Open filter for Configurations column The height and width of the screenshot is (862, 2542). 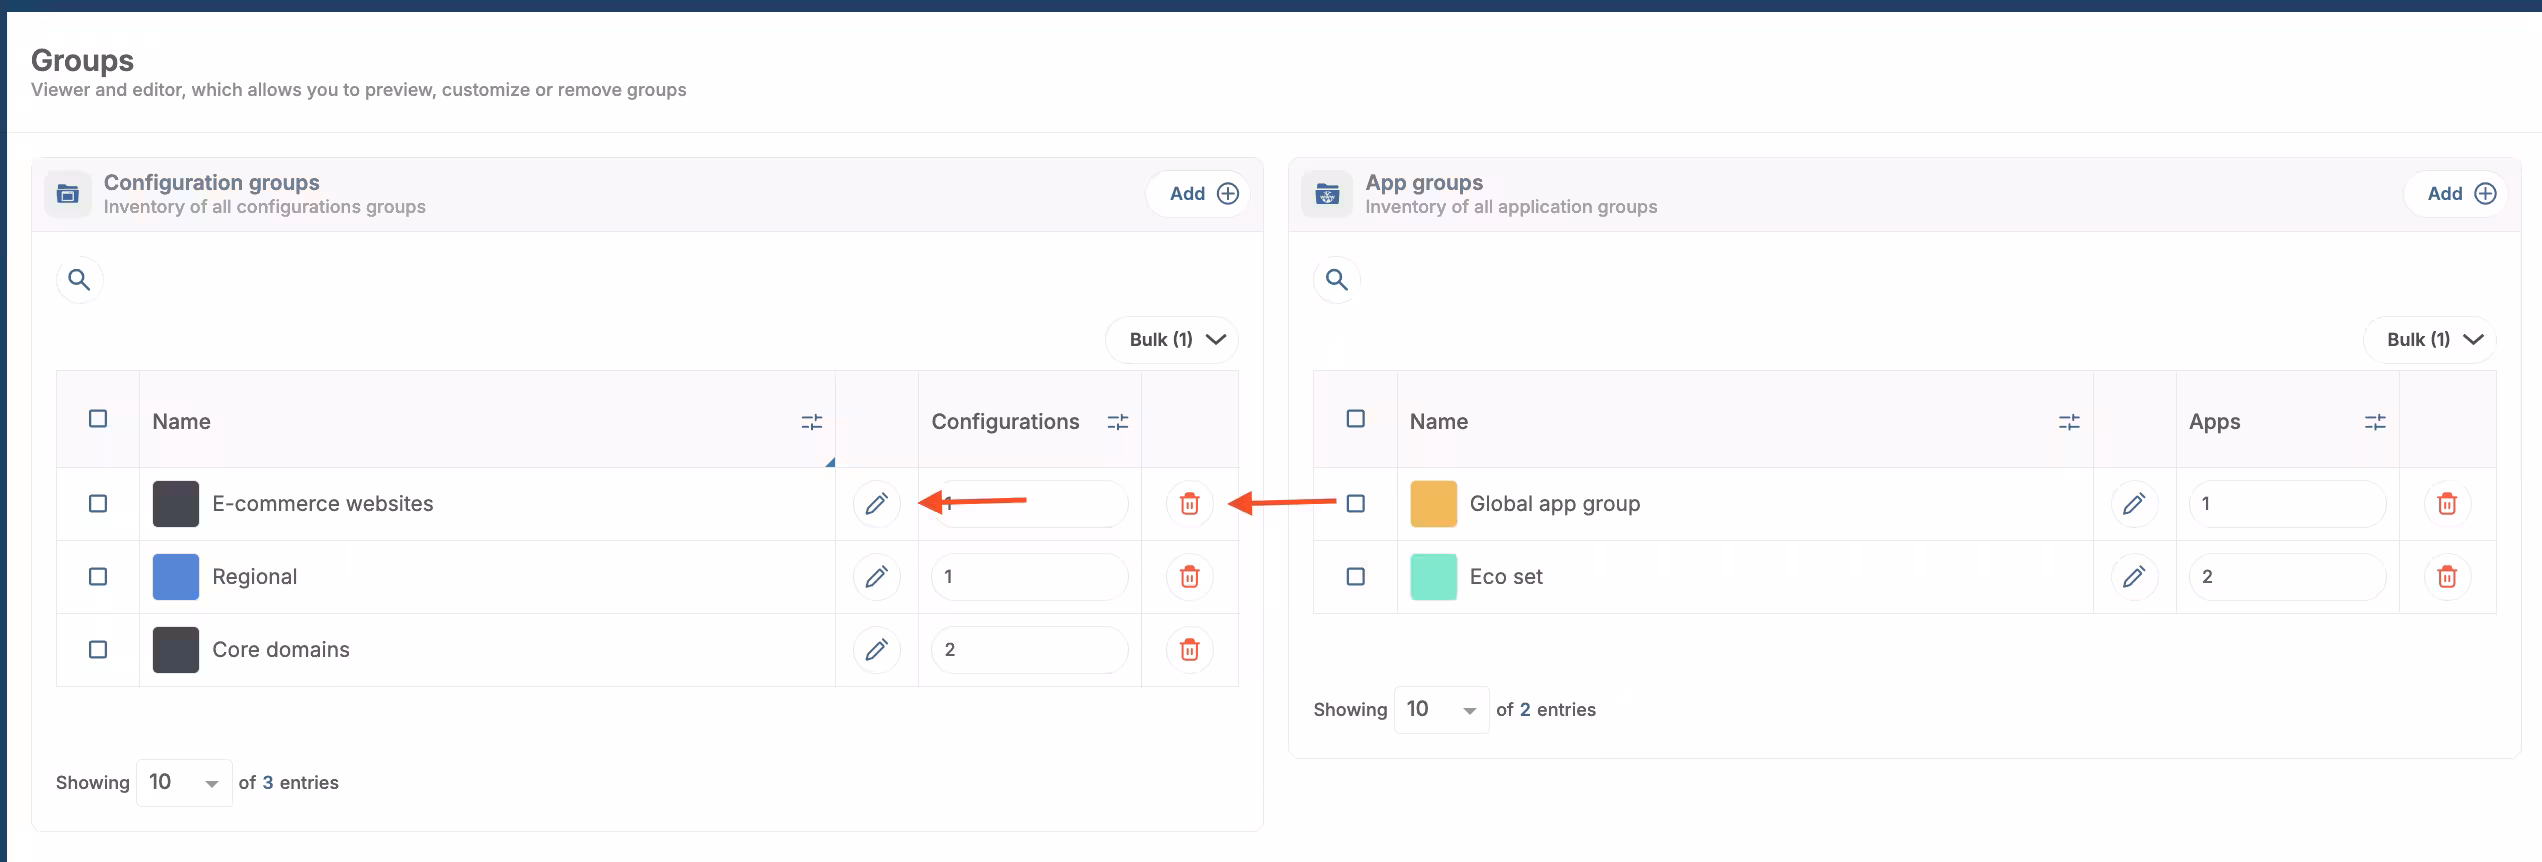pos(1117,422)
